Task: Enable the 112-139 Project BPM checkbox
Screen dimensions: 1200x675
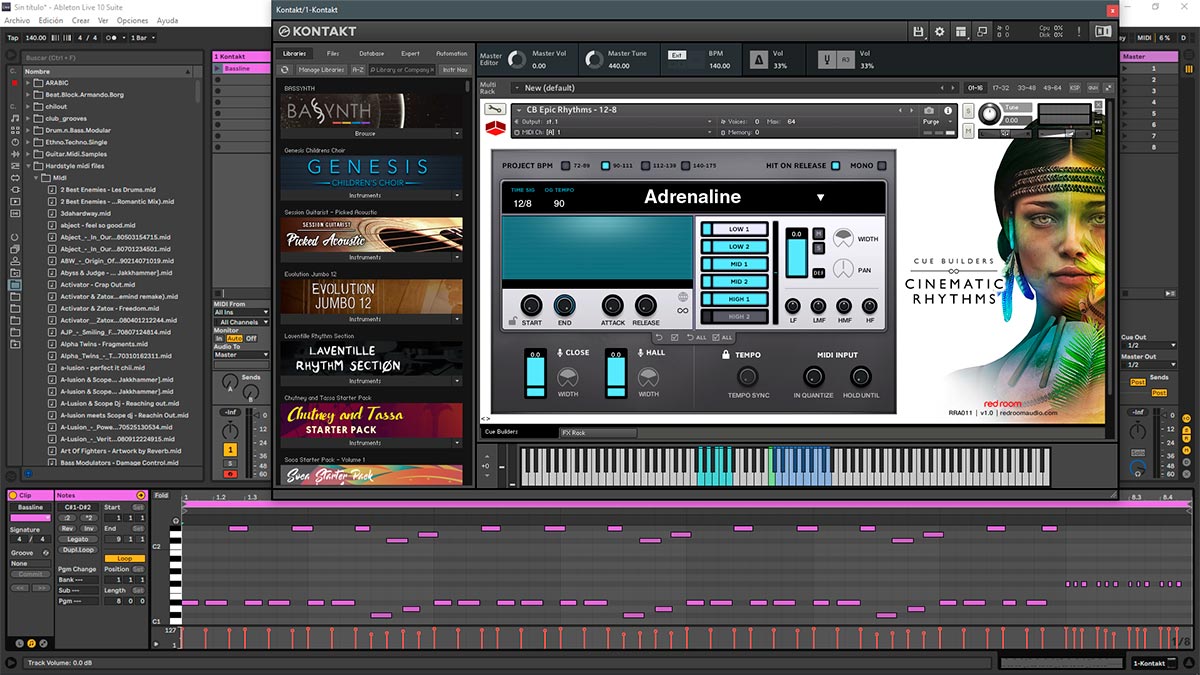Action: point(645,166)
